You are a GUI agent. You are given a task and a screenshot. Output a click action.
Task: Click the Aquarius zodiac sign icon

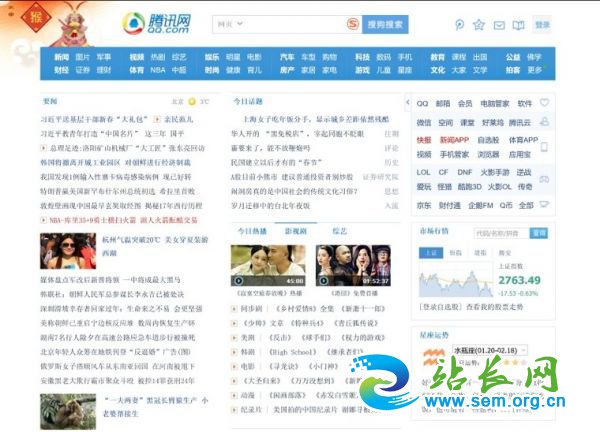click(434, 357)
